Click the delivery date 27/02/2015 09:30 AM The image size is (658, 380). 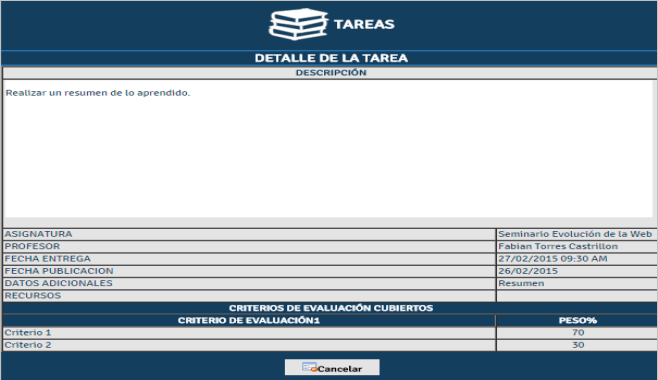(x=553, y=259)
